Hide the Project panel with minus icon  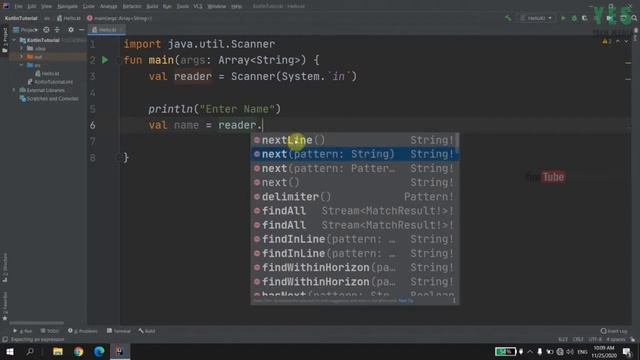click(81, 30)
